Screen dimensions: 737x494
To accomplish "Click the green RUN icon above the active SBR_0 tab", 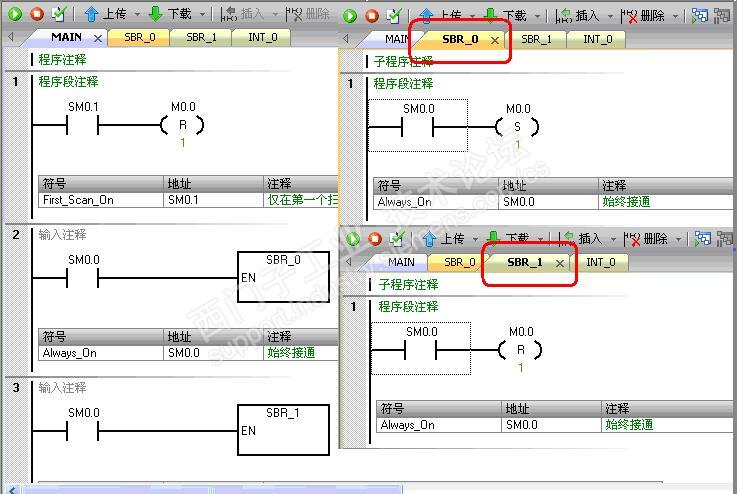I will [x=349, y=16].
